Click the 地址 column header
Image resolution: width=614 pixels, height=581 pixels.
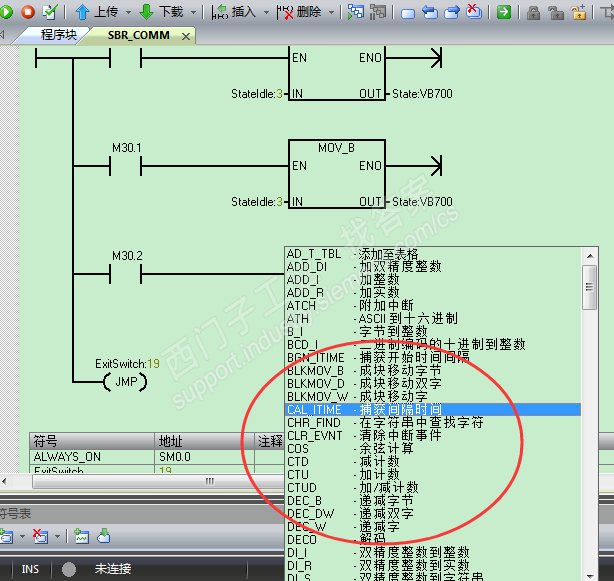pos(204,441)
